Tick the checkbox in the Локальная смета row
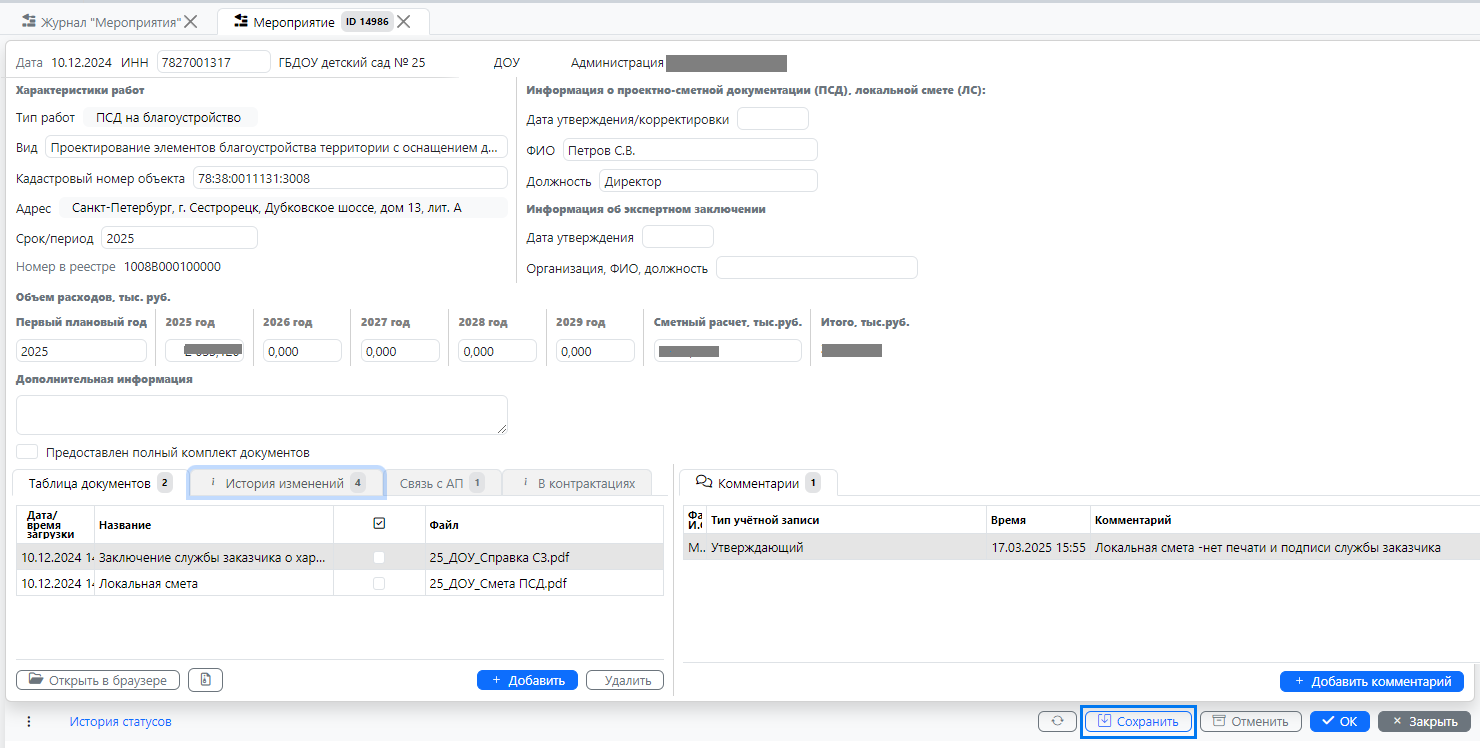 point(379,583)
